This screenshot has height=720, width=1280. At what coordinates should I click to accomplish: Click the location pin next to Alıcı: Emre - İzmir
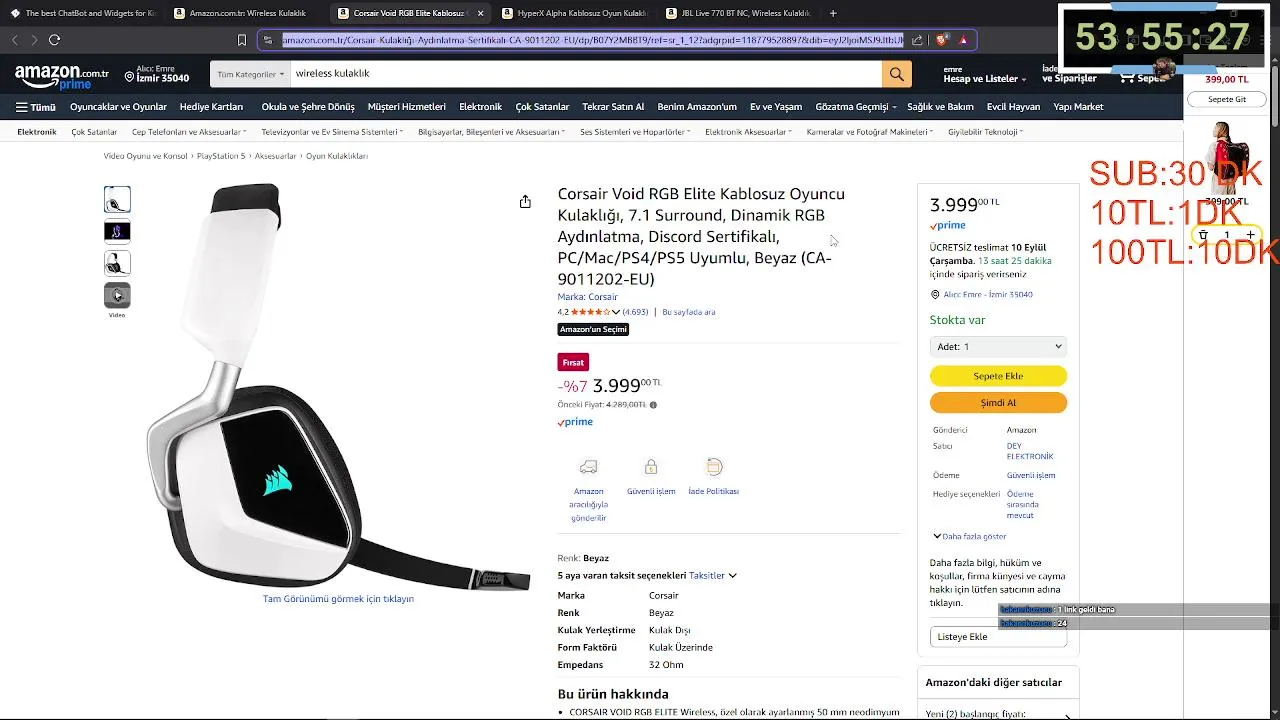pos(935,295)
